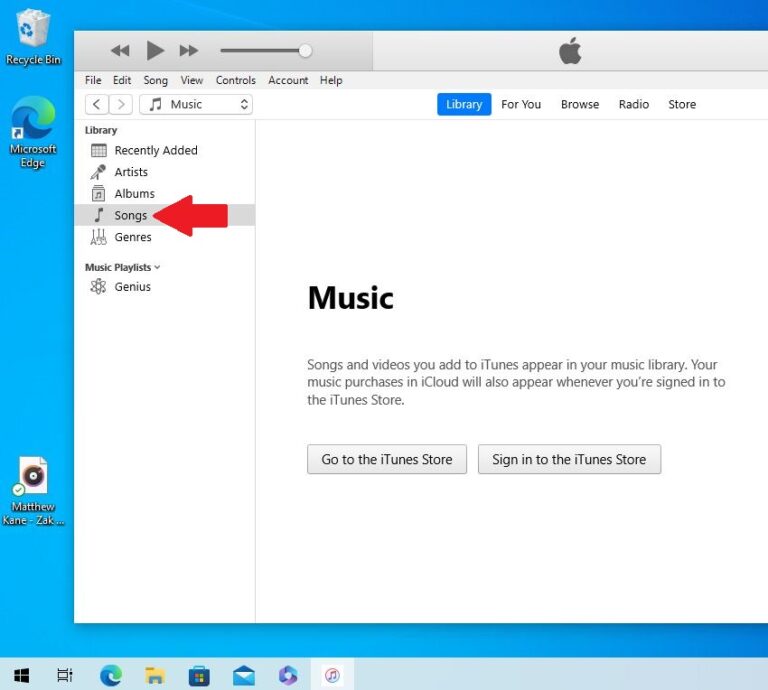Image resolution: width=768 pixels, height=690 pixels.
Task: Open the Controls menu
Action: 236,80
